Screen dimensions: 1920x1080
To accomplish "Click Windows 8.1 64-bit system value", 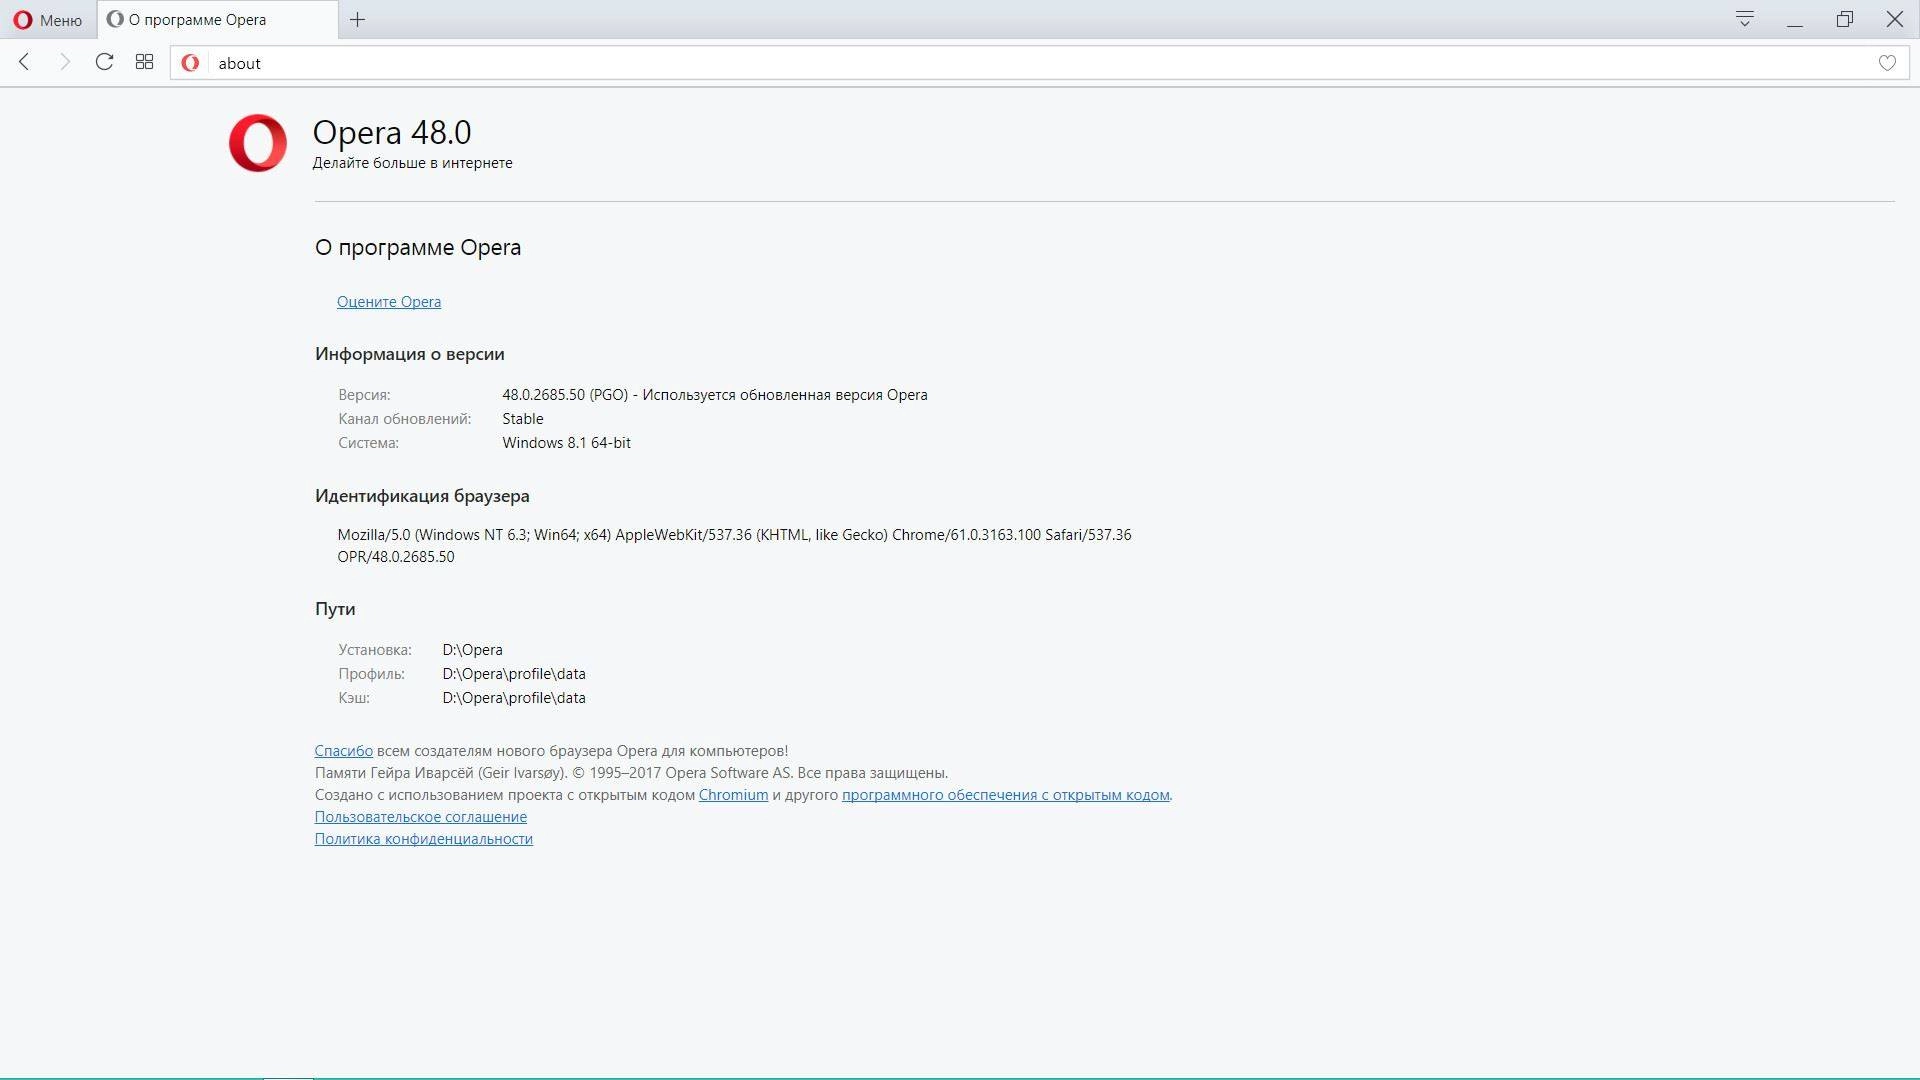I will 566,443.
